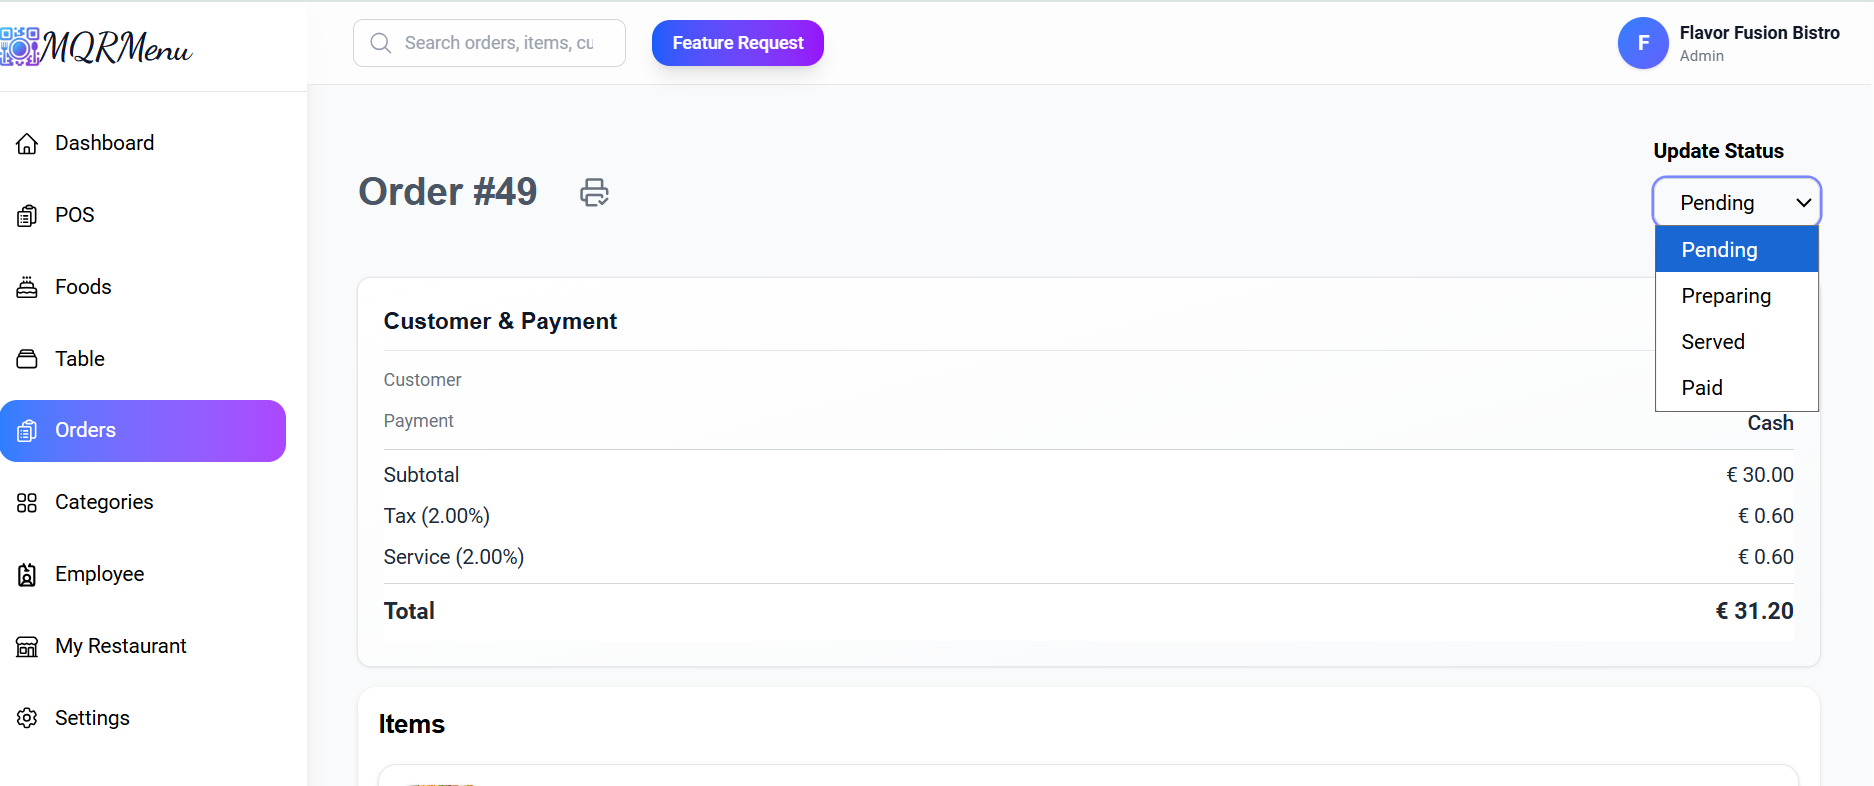
Task: Click the POS sidebar icon
Action: 27,216
